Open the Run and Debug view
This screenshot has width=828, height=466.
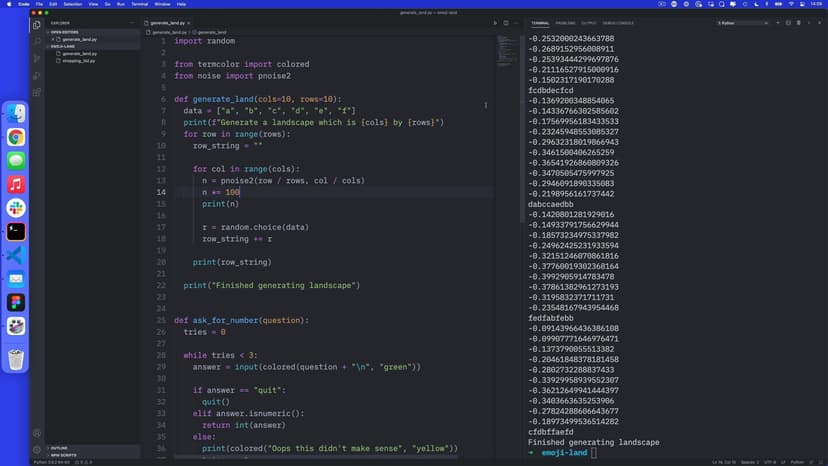point(37,75)
